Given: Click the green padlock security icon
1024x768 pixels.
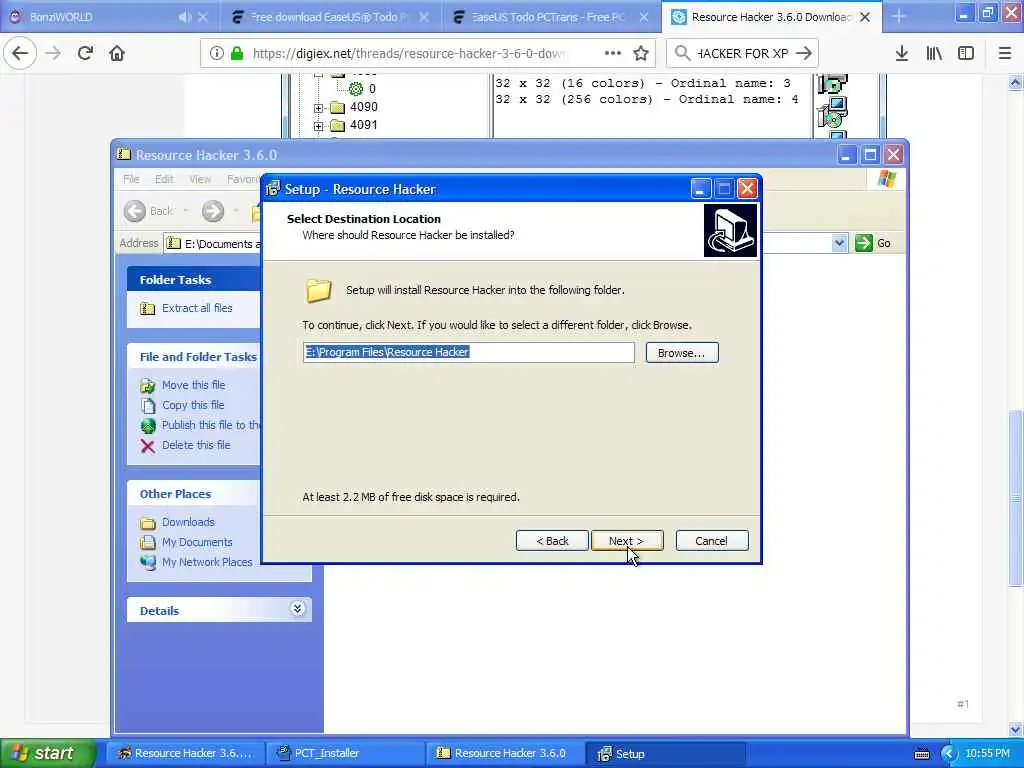Looking at the screenshot, I should [237, 54].
